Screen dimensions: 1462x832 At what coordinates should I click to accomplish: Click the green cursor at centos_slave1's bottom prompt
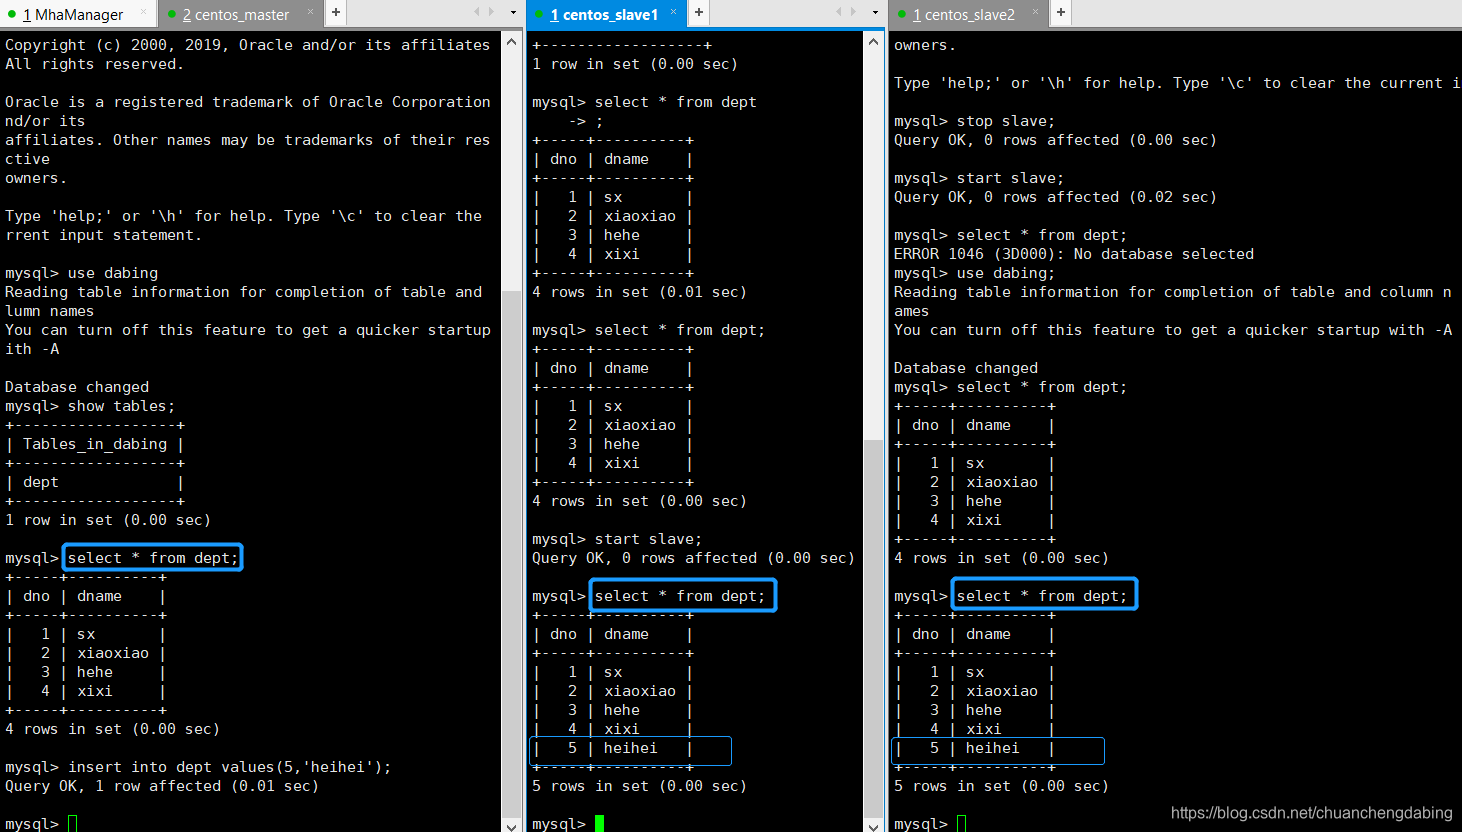[x=599, y=824]
